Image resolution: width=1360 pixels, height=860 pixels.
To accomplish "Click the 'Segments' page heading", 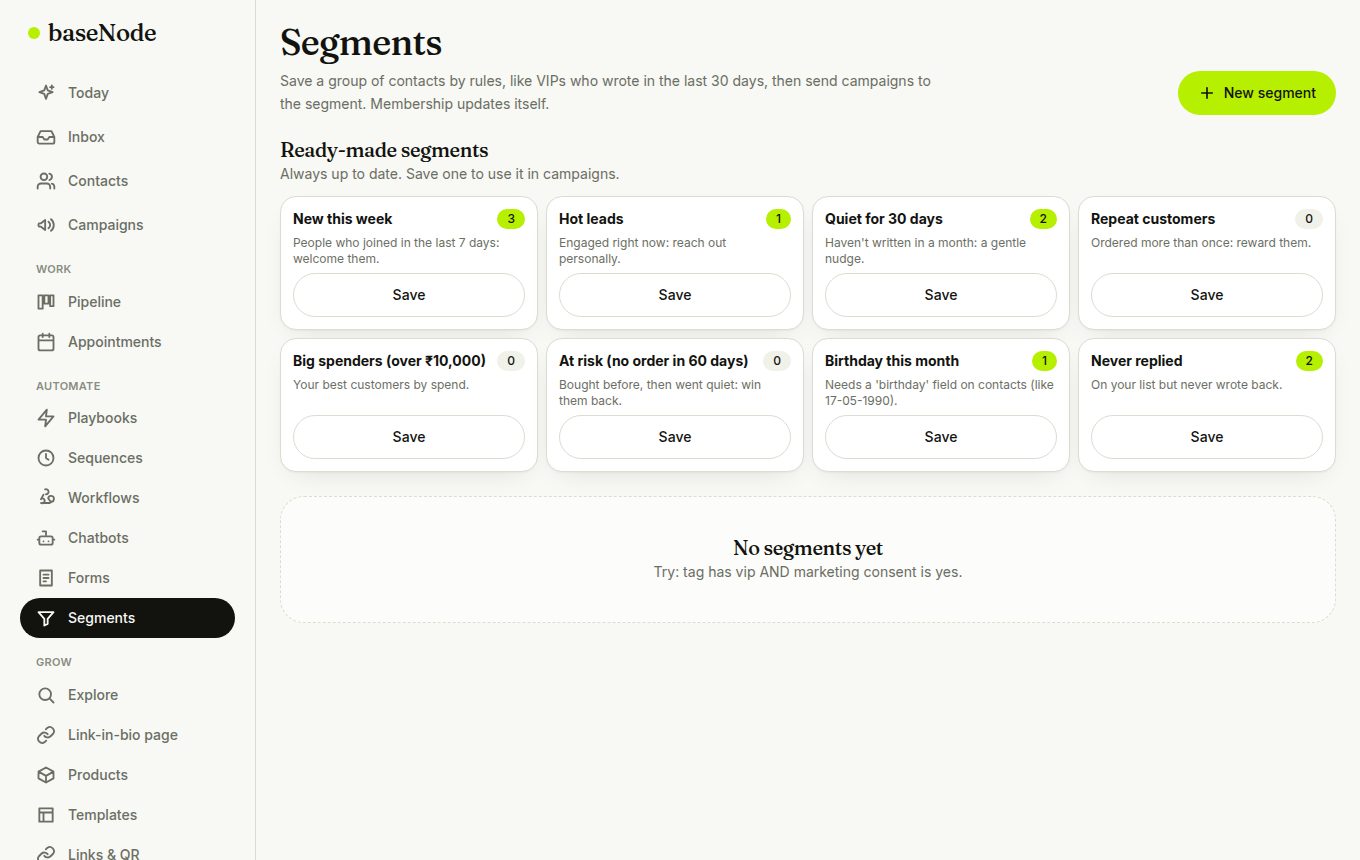I will pos(361,43).
